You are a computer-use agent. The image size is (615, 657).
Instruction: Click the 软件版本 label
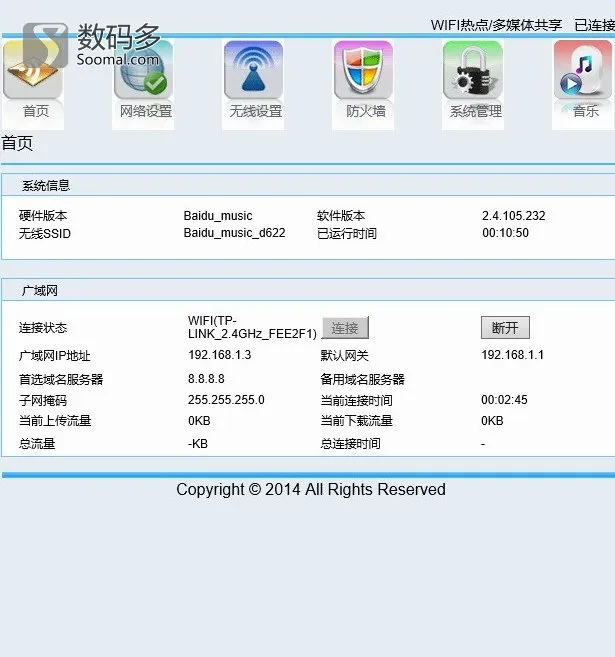point(341,216)
